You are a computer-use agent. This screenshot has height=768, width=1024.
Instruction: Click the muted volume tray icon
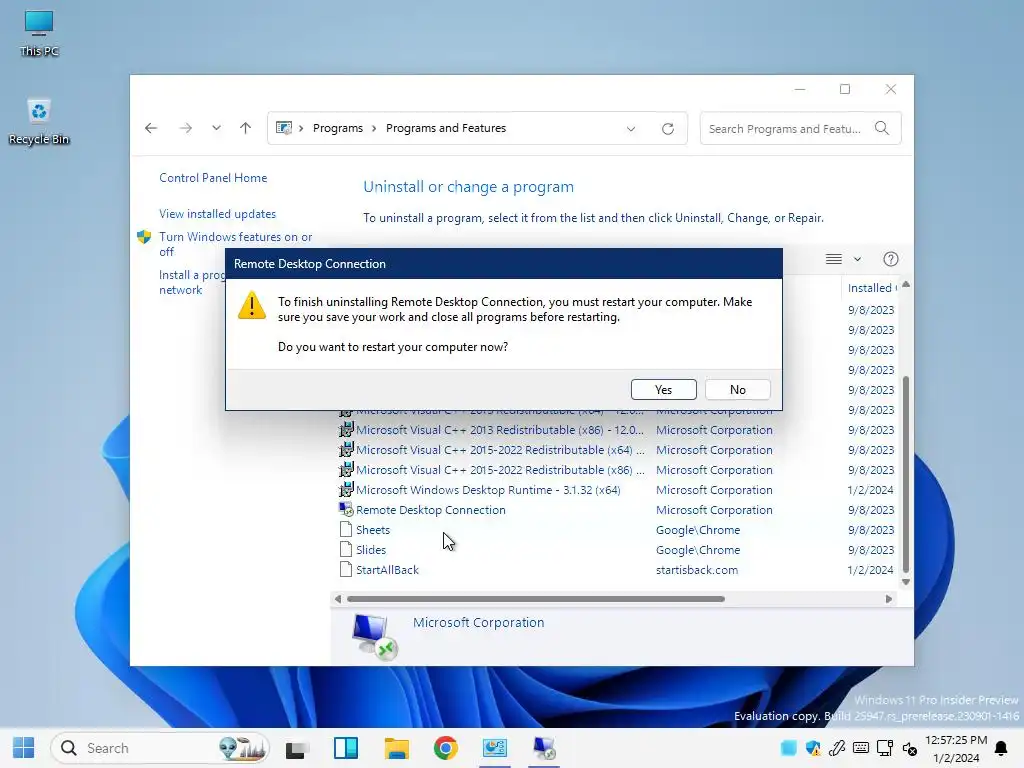coord(910,748)
